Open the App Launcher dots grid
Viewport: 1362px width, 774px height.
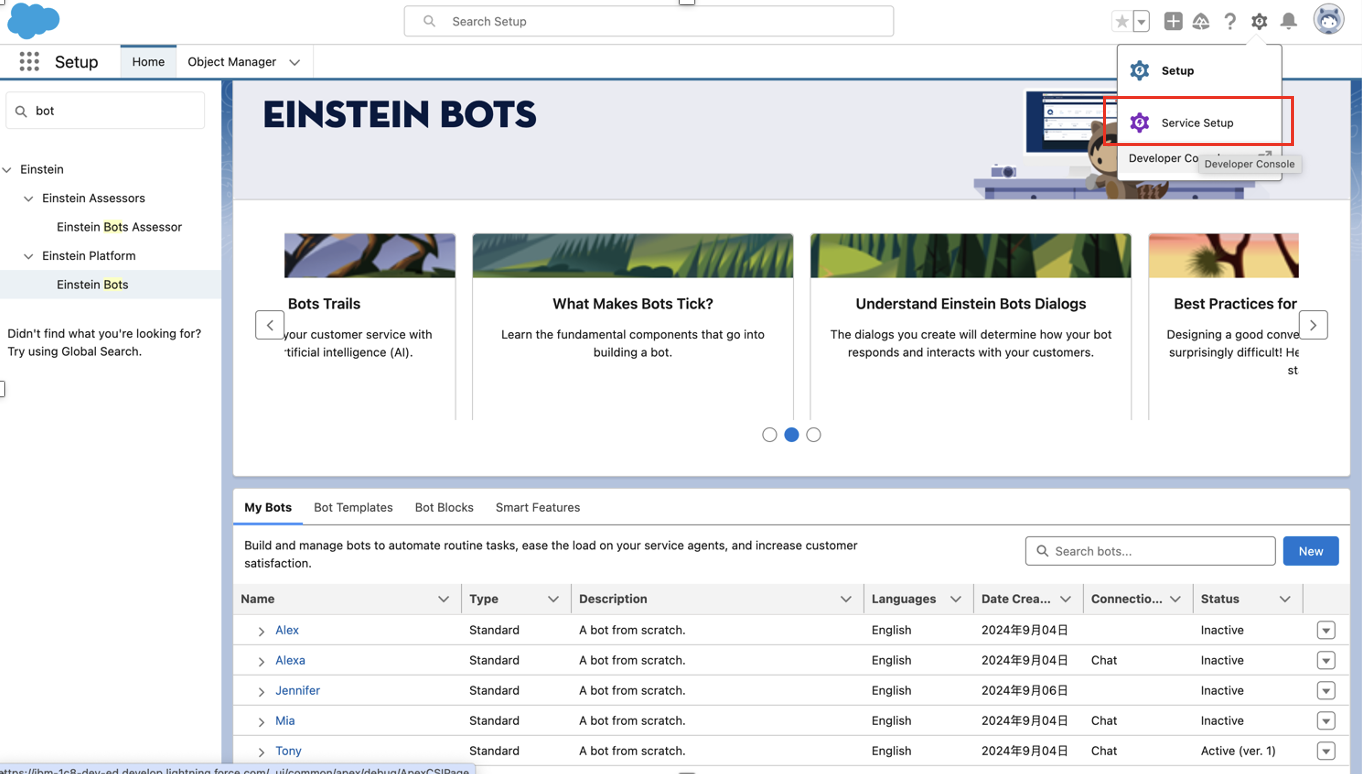point(29,62)
